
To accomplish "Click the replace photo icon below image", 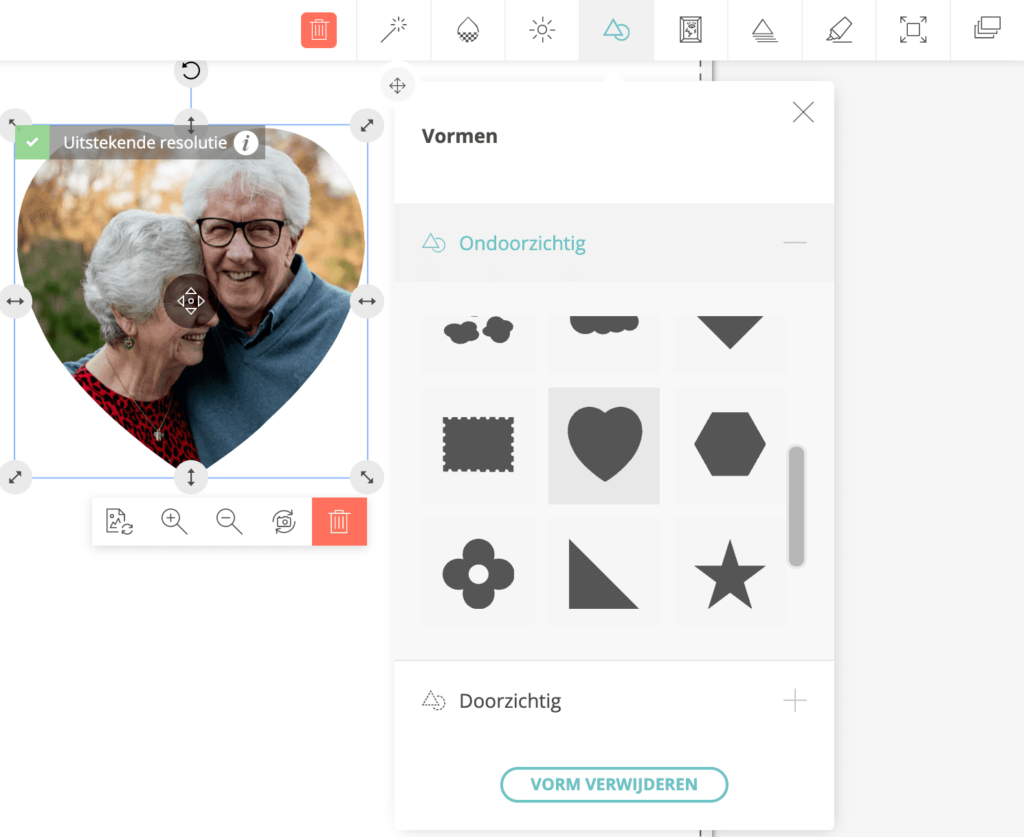I will pyautogui.click(x=120, y=521).
